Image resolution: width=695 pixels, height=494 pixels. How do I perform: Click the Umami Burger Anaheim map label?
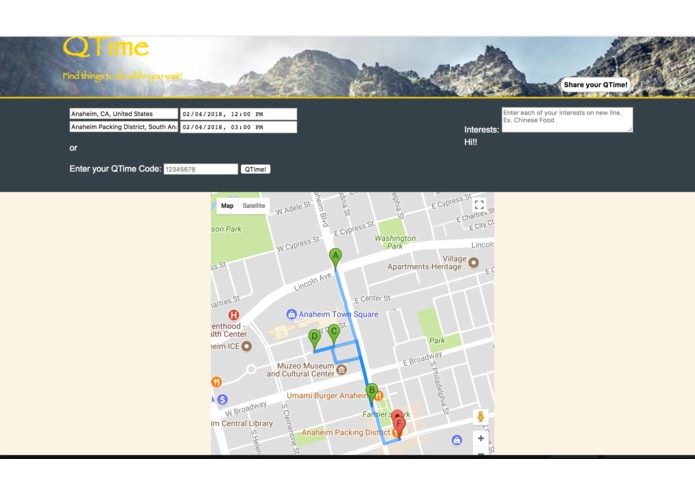click(327, 395)
